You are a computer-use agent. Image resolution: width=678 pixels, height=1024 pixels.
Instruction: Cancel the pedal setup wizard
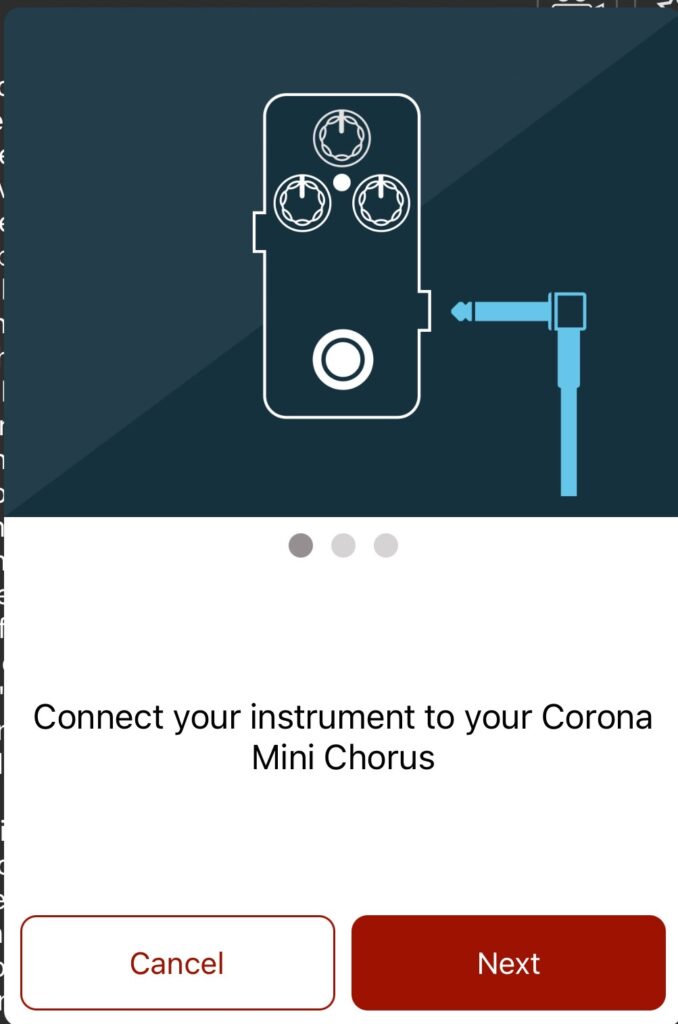pos(178,963)
